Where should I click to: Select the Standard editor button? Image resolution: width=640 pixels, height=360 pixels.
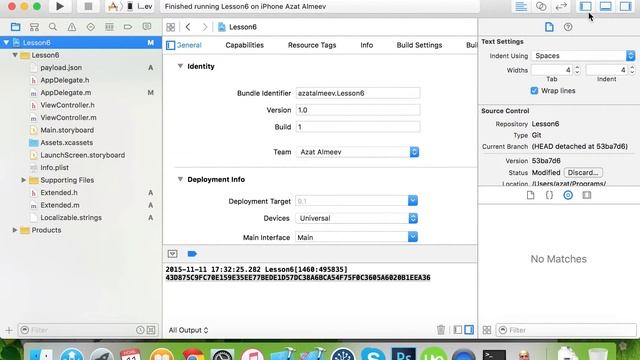pos(521,7)
